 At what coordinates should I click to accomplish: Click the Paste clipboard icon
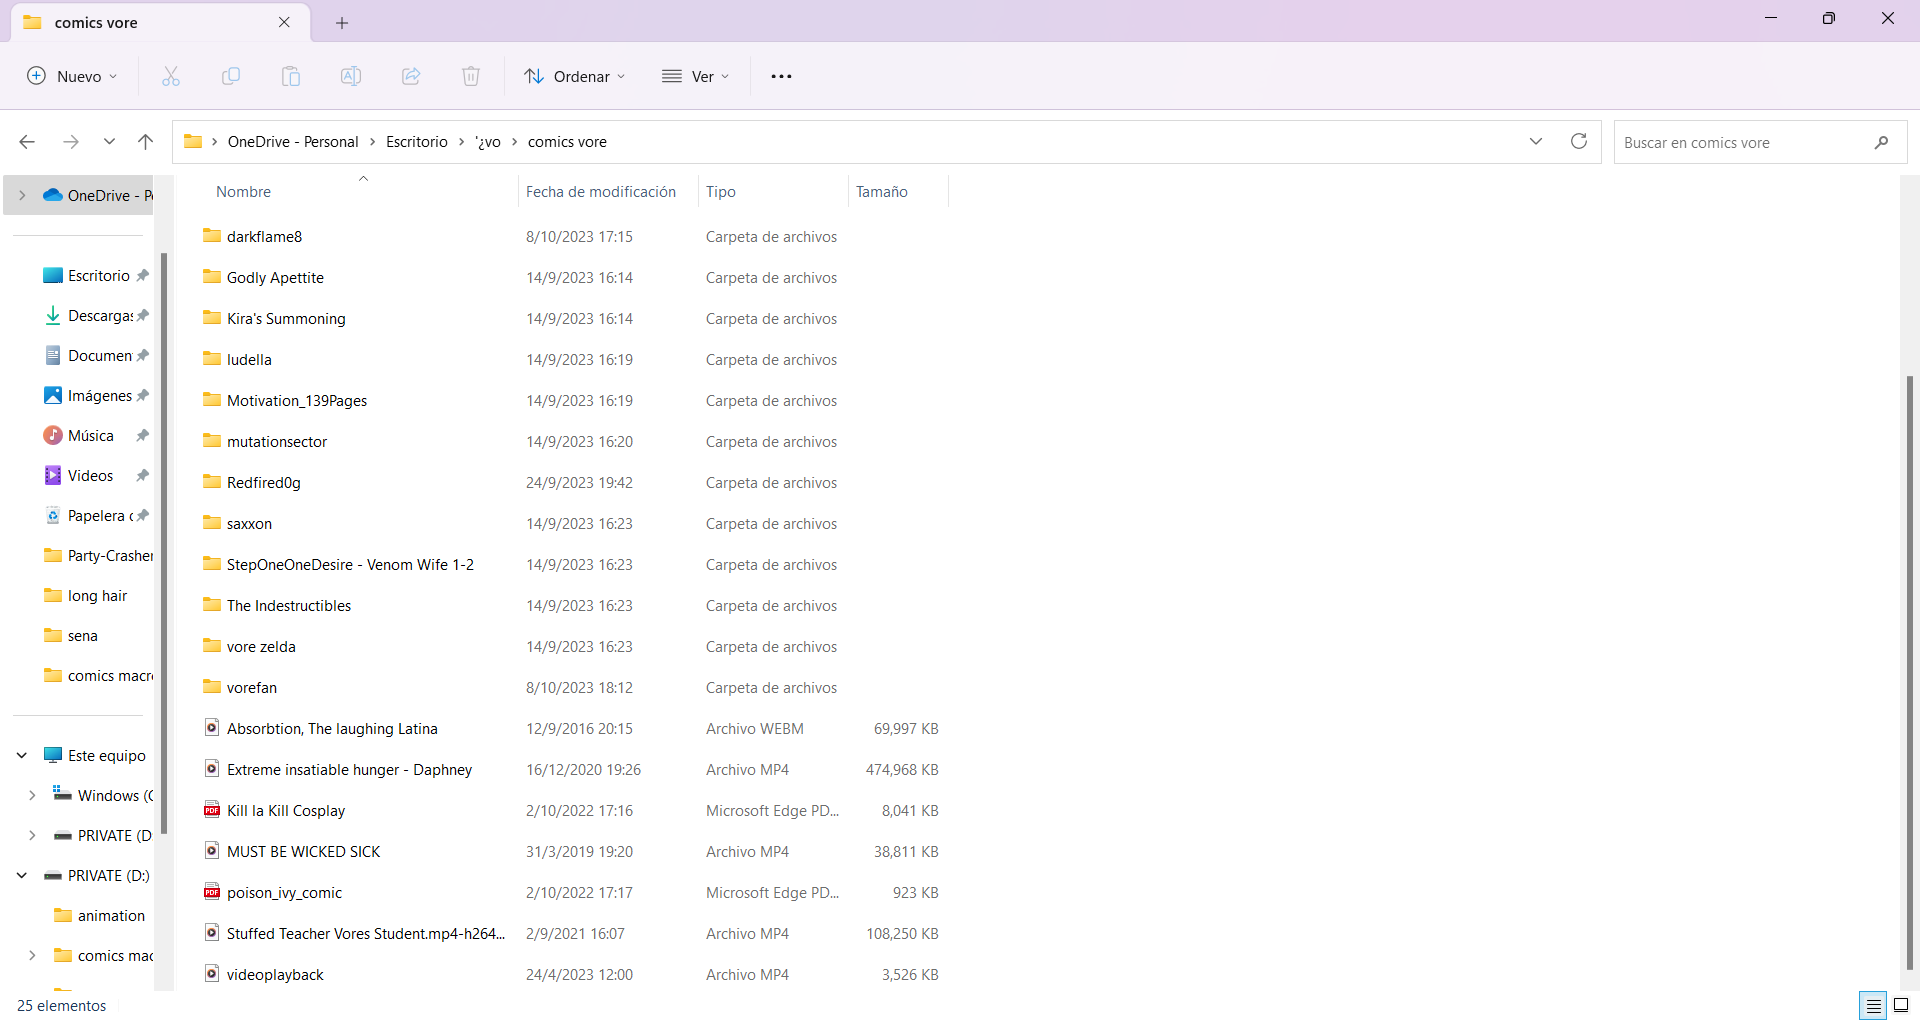click(x=291, y=76)
